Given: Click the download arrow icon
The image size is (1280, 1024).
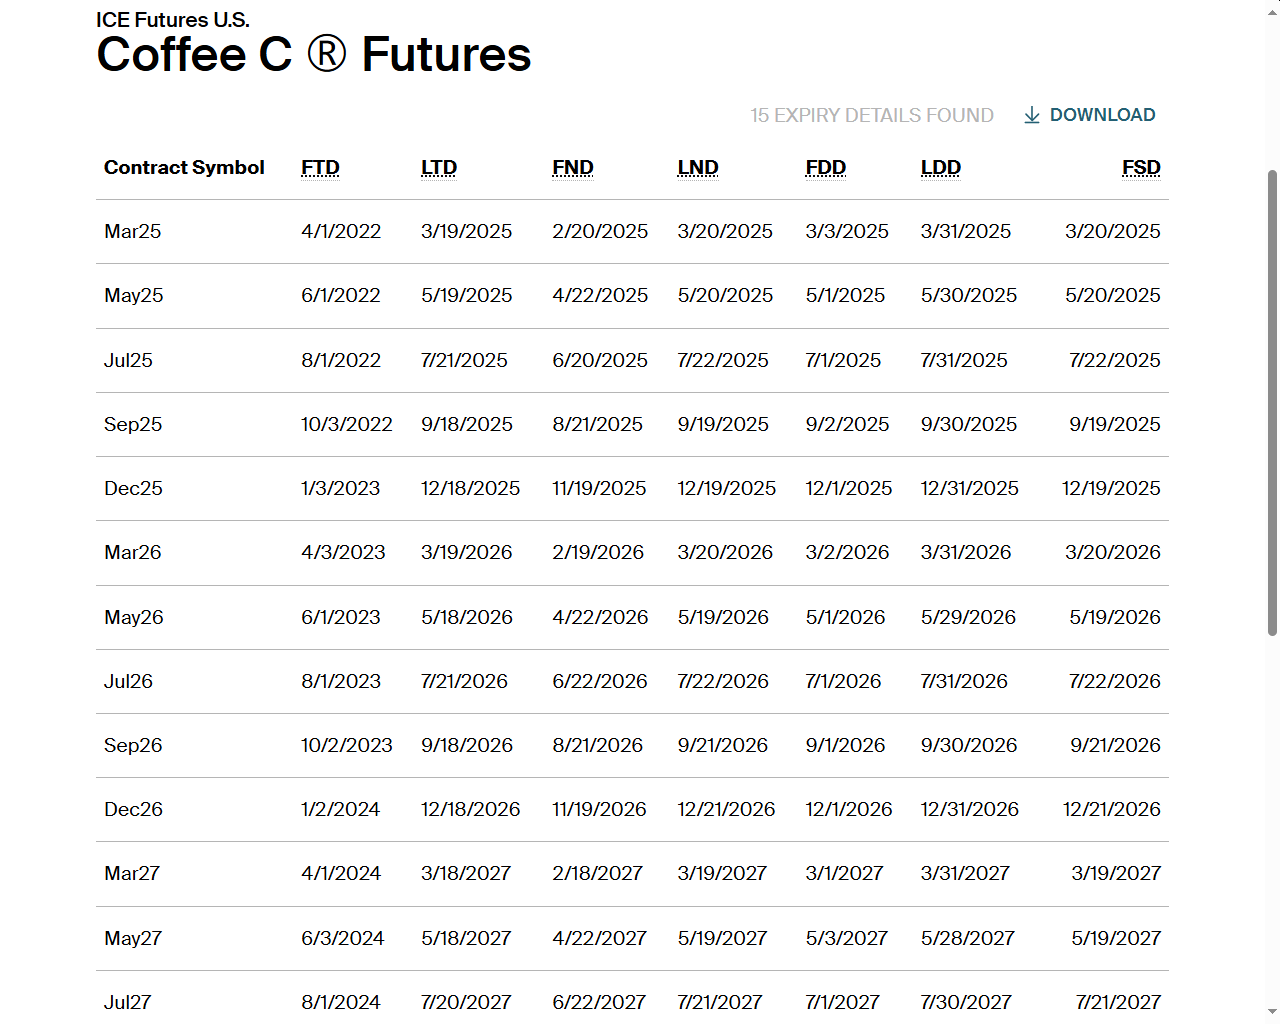Looking at the screenshot, I should [x=1032, y=116].
